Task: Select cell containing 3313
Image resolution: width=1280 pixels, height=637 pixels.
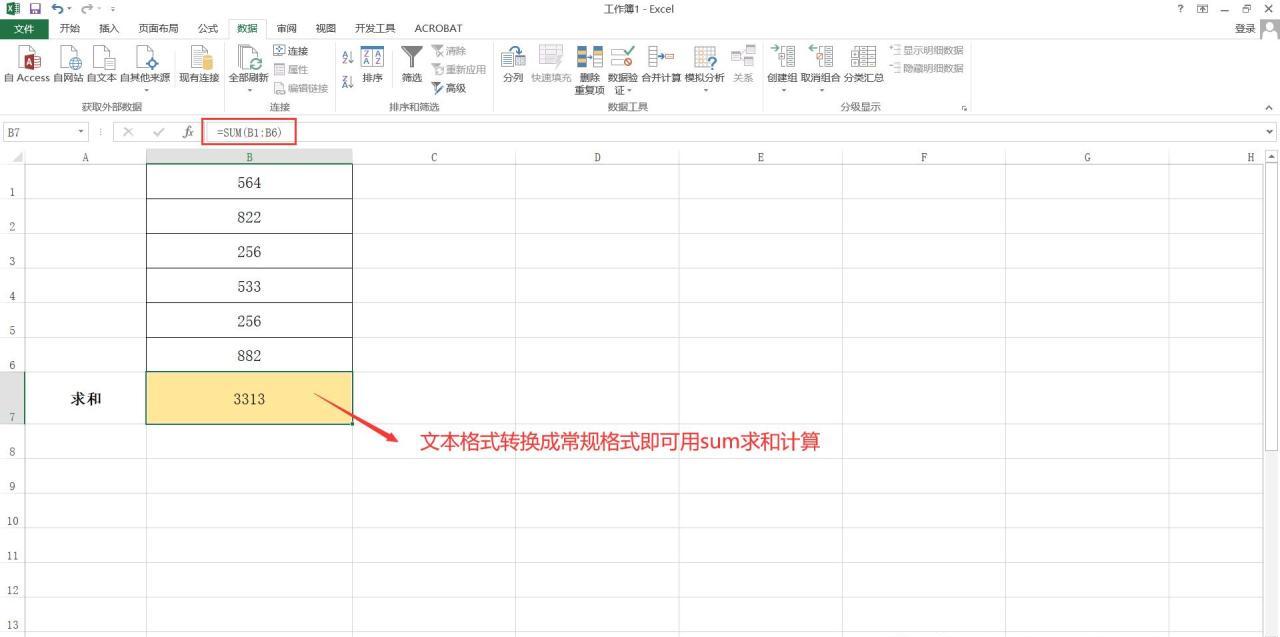Action: pyautogui.click(x=249, y=398)
